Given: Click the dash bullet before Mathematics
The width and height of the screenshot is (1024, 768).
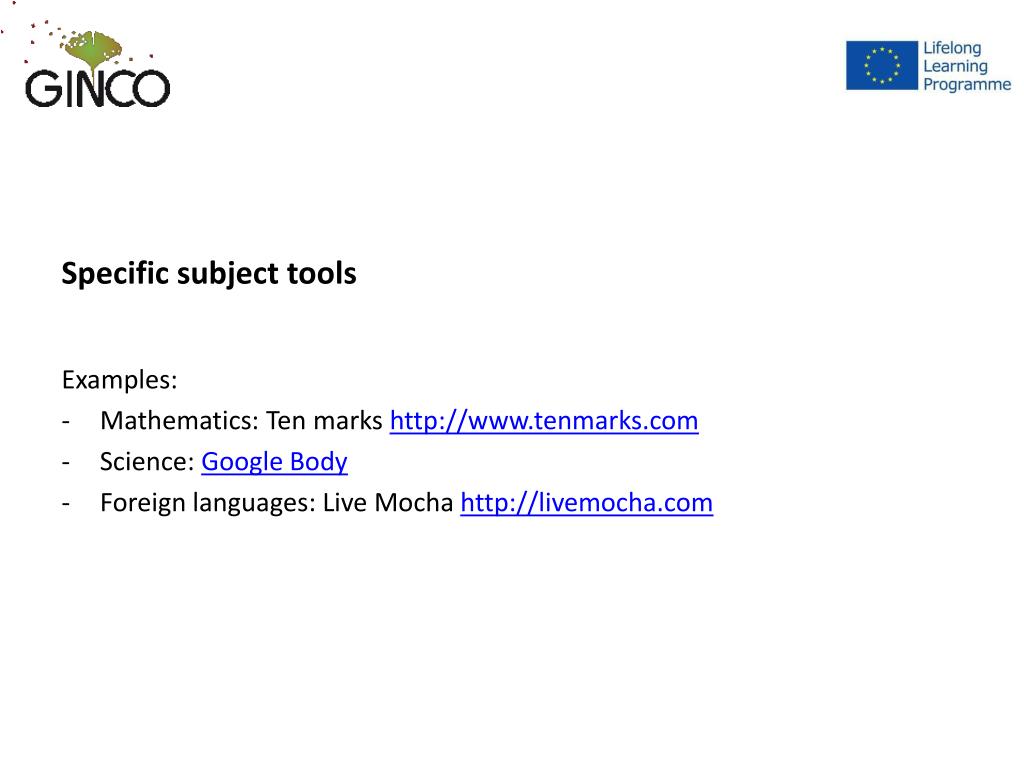Looking at the screenshot, I should (66, 421).
